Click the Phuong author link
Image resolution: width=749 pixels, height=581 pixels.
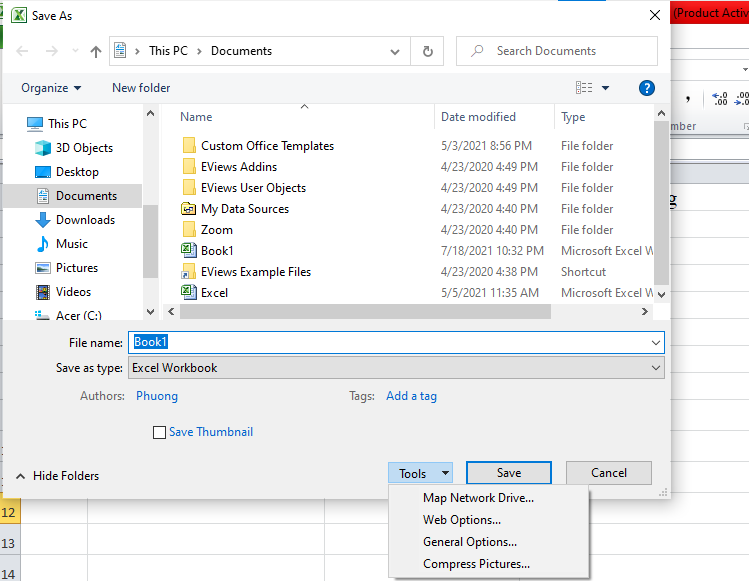[157, 396]
